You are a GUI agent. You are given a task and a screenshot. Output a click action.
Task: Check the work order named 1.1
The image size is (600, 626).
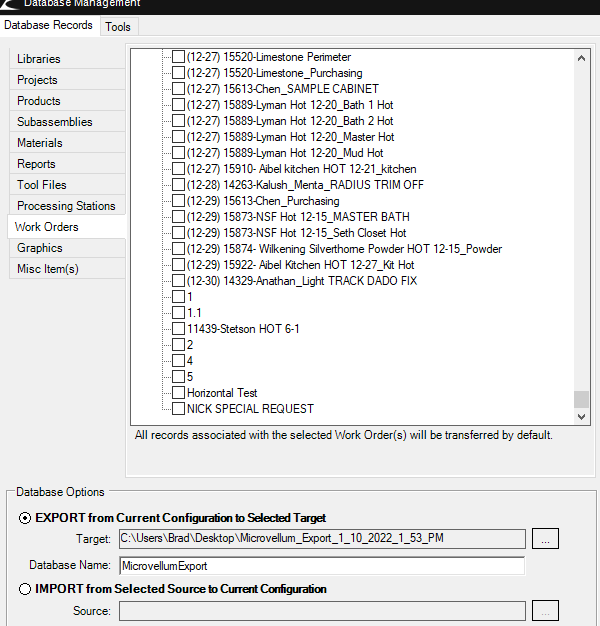coord(178,312)
